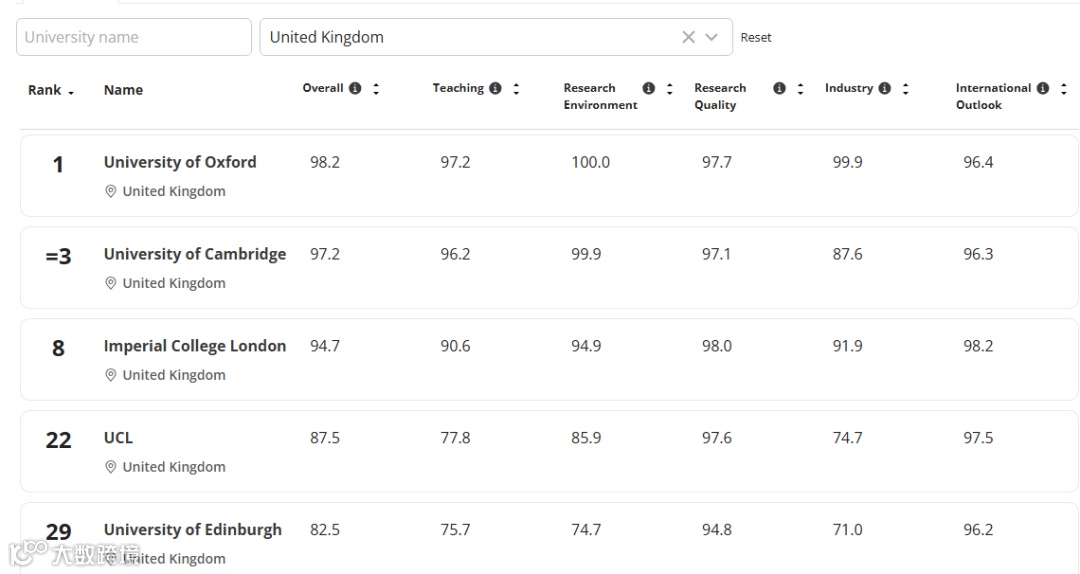Open the University of Cambridge link

click(195, 254)
